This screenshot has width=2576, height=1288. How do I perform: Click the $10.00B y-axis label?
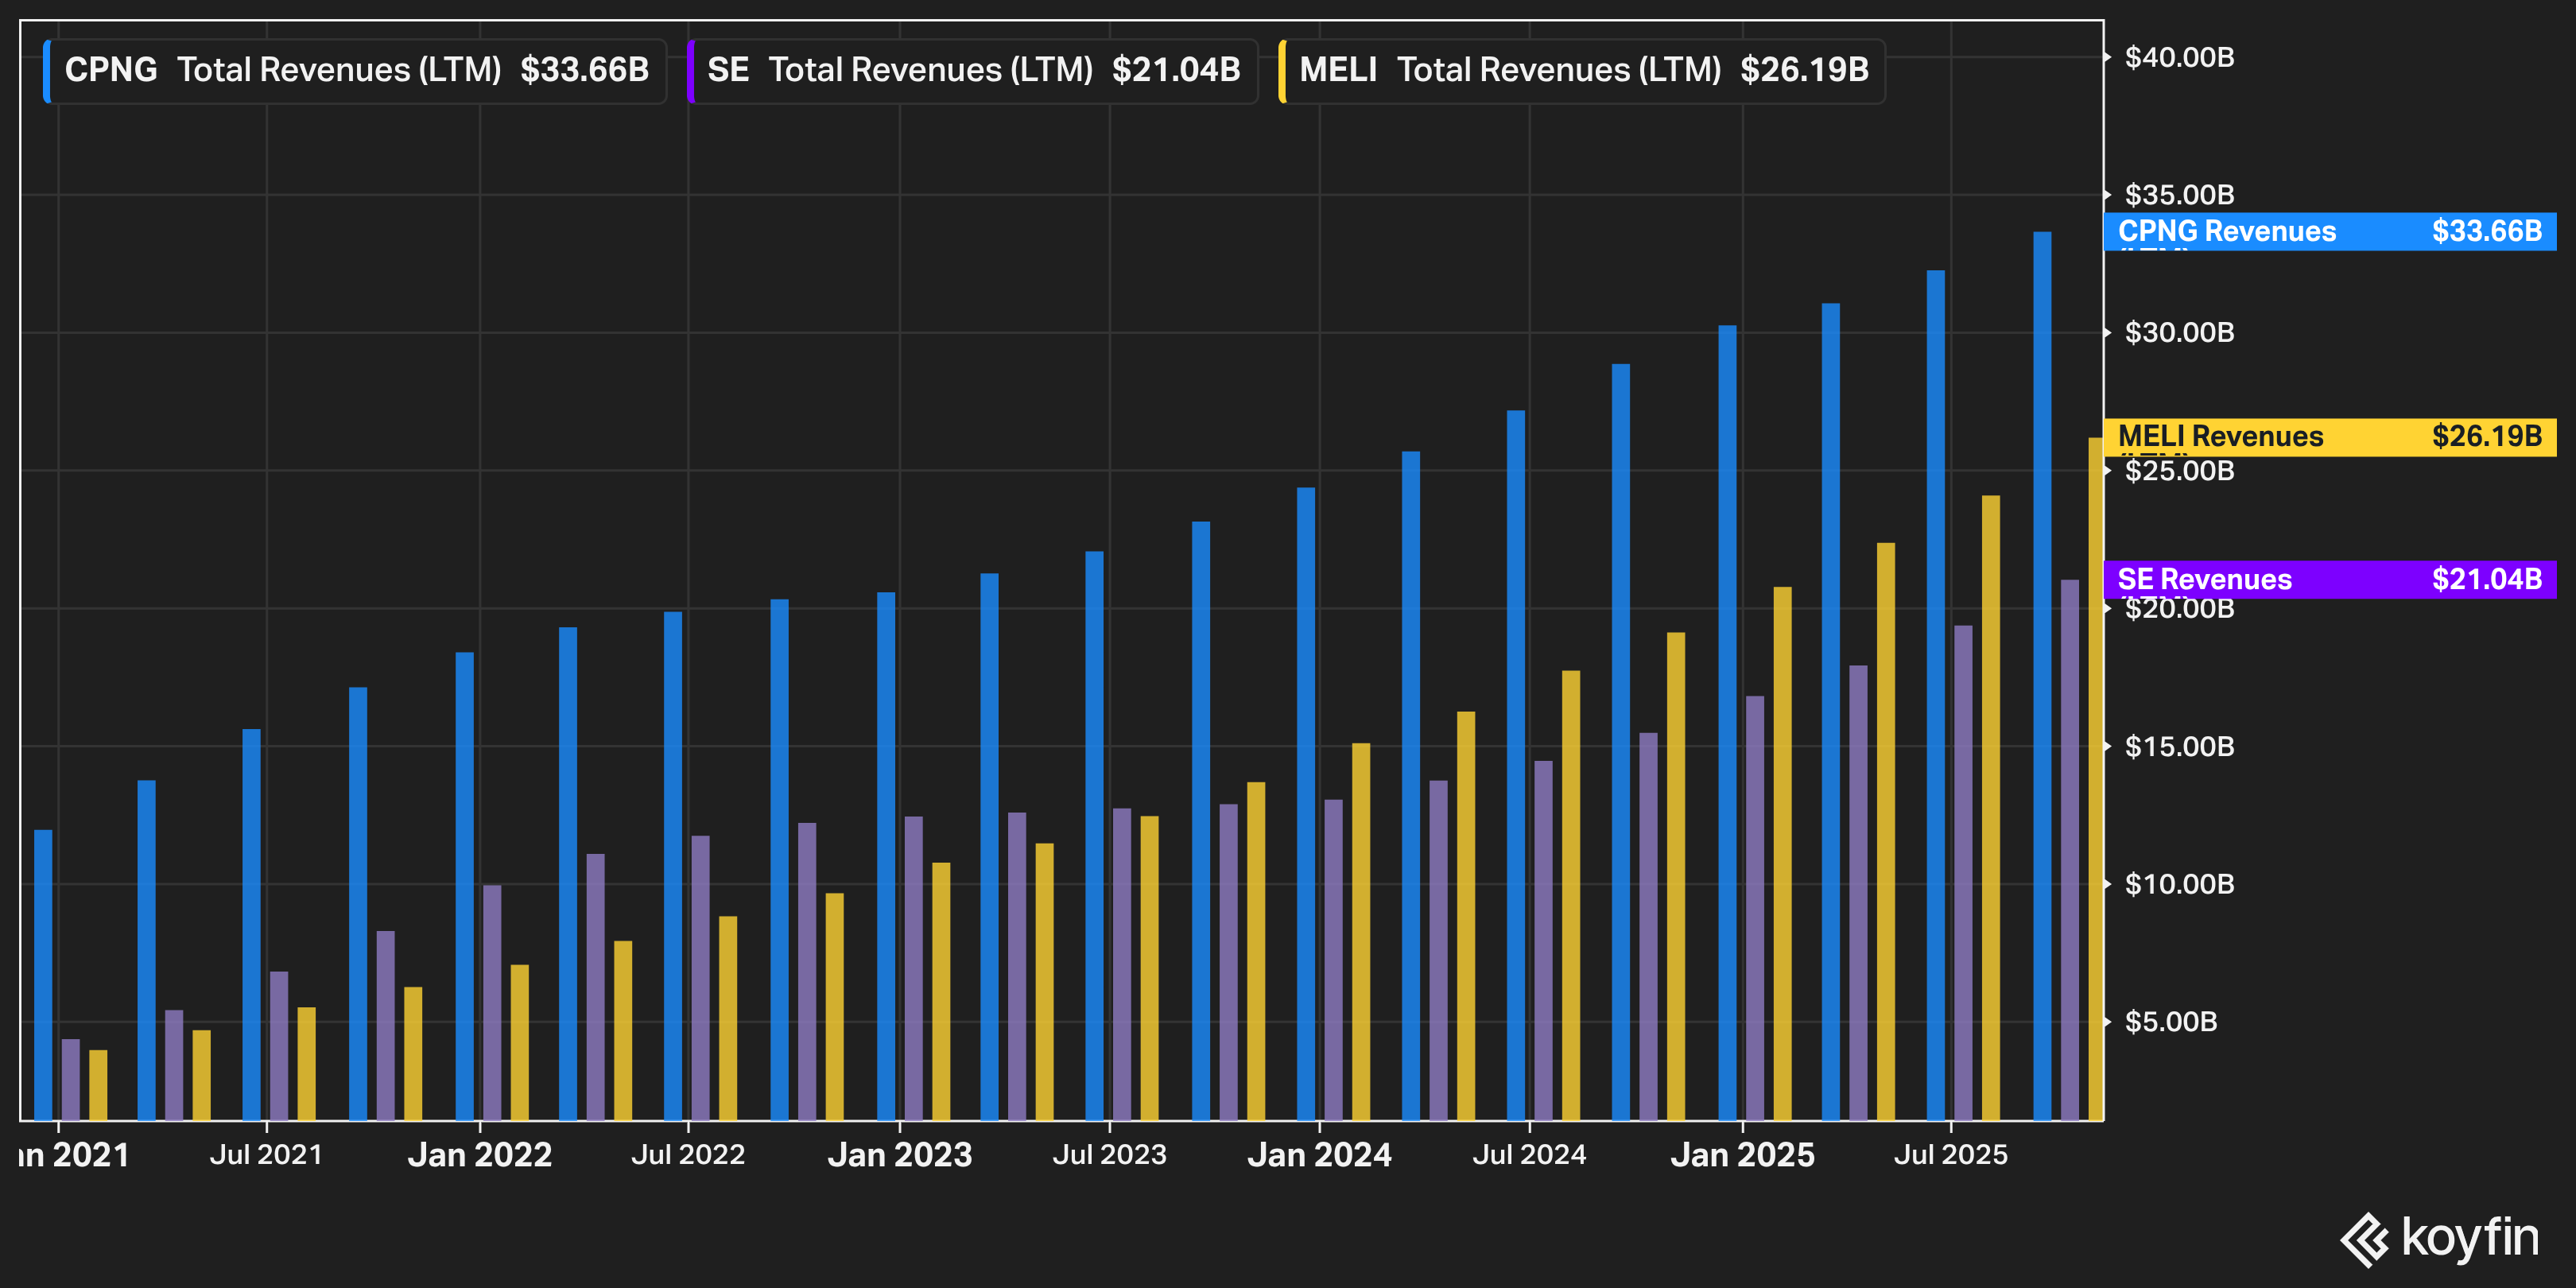click(x=2179, y=884)
